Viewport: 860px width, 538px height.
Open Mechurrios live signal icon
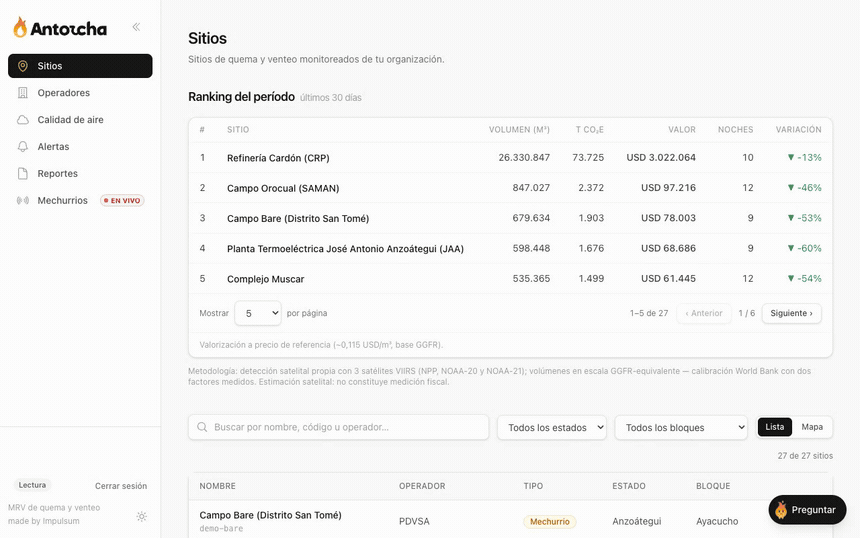[22, 200]
